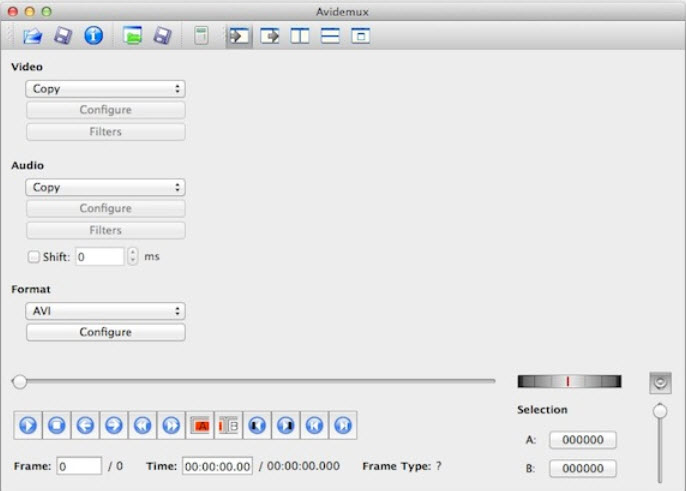Viewport: 686px width, 491px height.
Task: Minimize the window with the yellow button
Action: tap(30, 12)
